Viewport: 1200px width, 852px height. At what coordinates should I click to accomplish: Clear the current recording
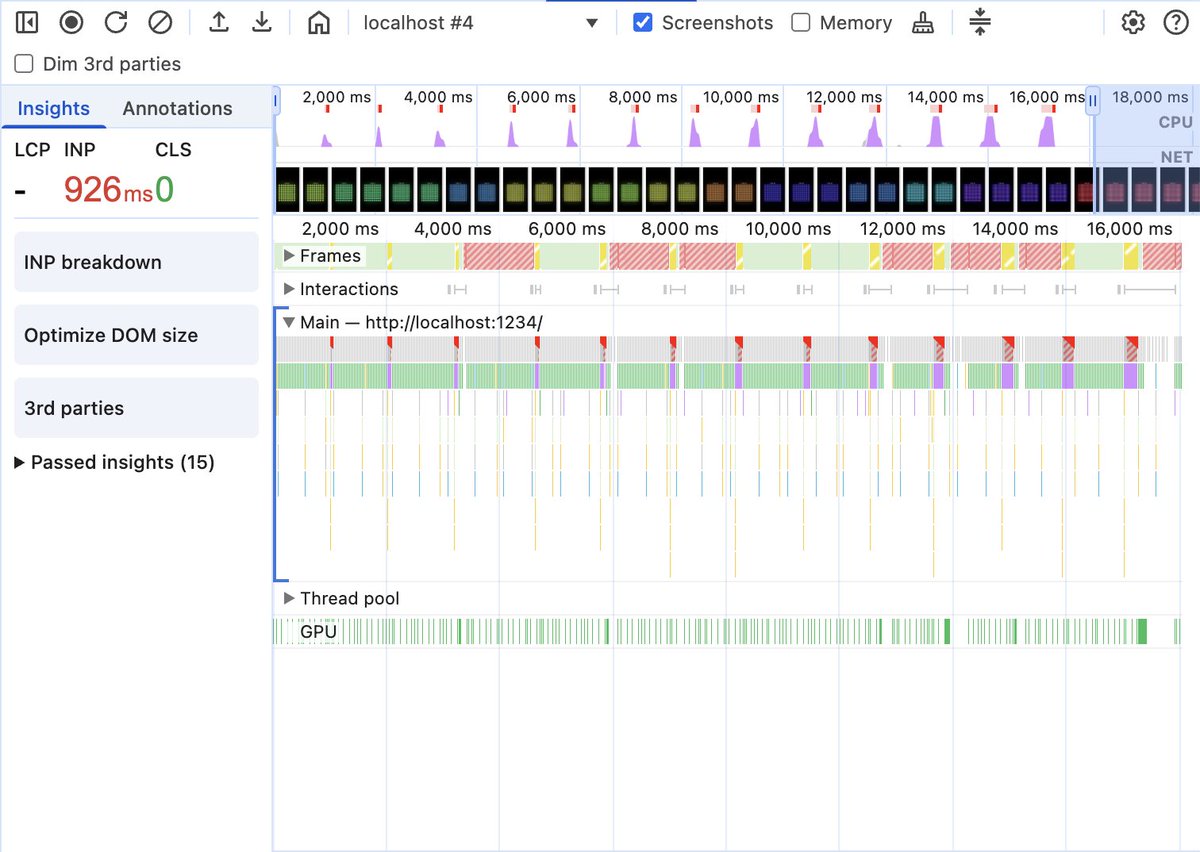[160, 22]
